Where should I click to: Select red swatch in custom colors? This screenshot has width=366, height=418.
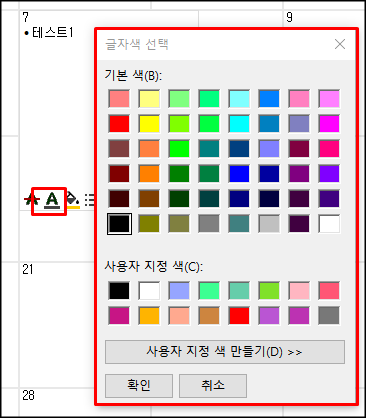(239, 316)
